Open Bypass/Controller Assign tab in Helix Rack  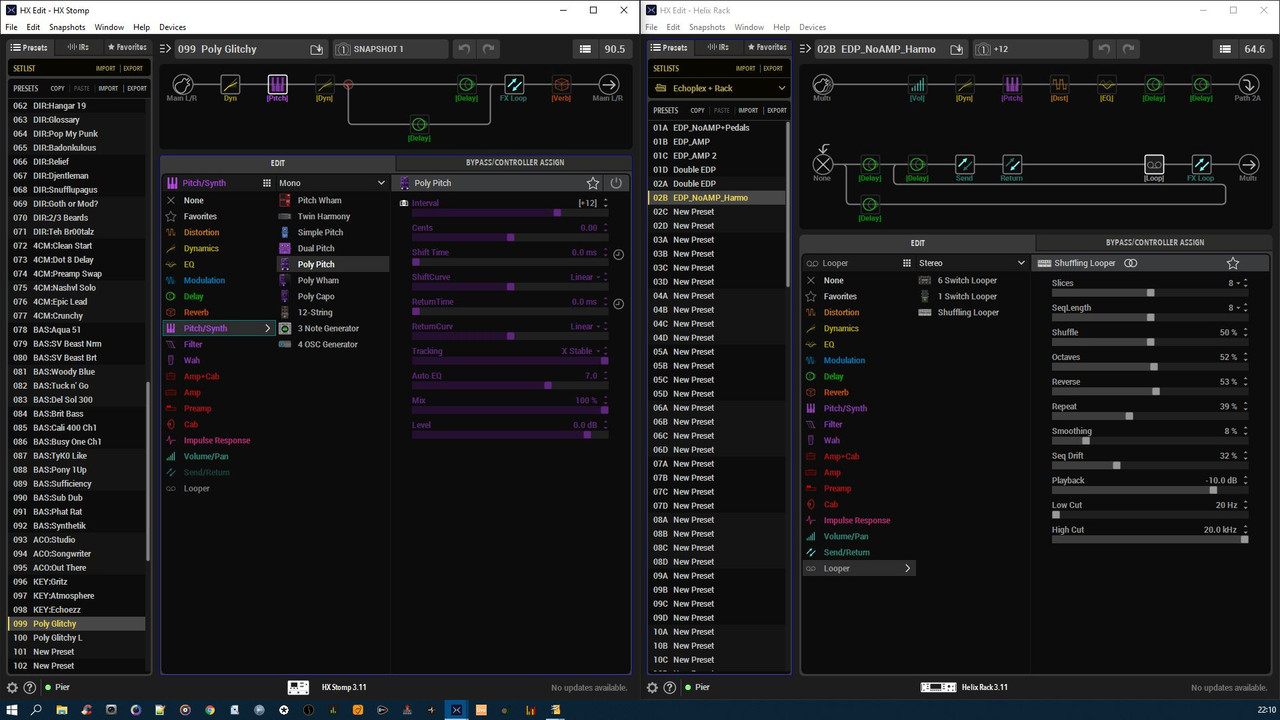pyautogui.click(x=1155, y=242)
